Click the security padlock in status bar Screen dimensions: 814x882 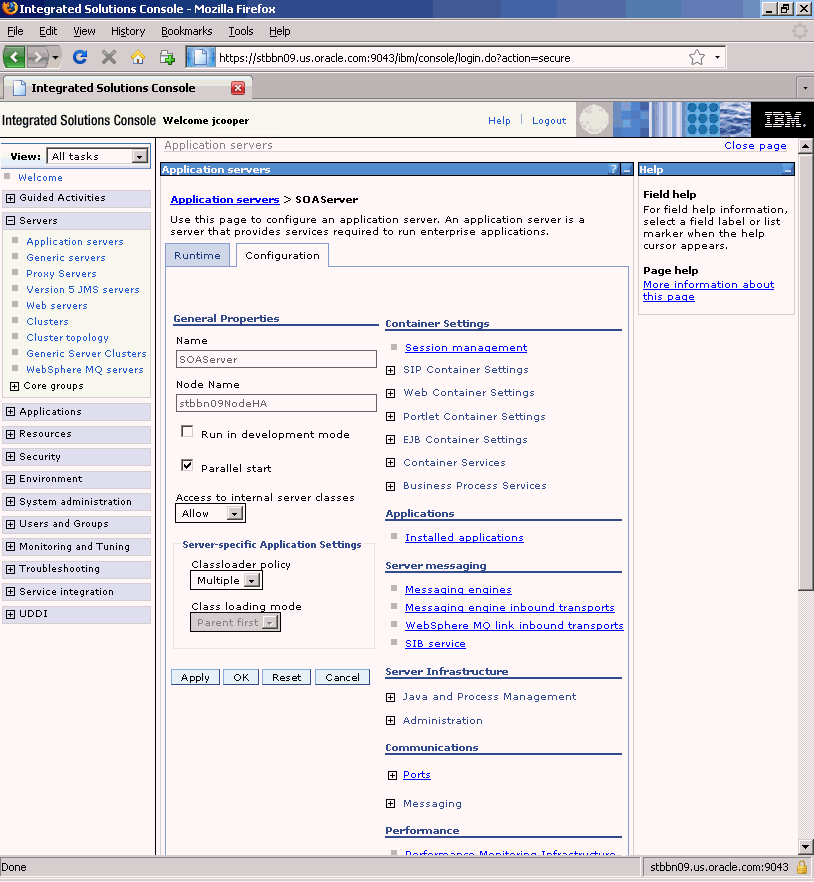click(x=802, y=867)
